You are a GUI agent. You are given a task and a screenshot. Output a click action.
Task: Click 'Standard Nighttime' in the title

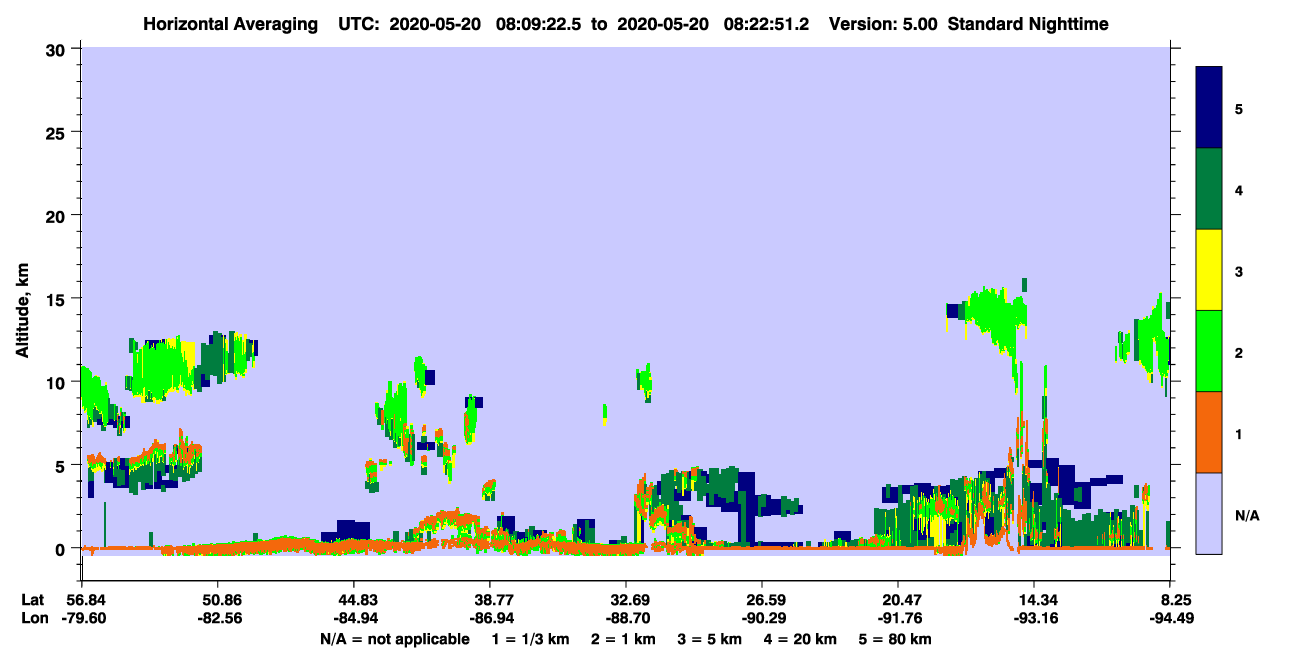click(1028, 24)
